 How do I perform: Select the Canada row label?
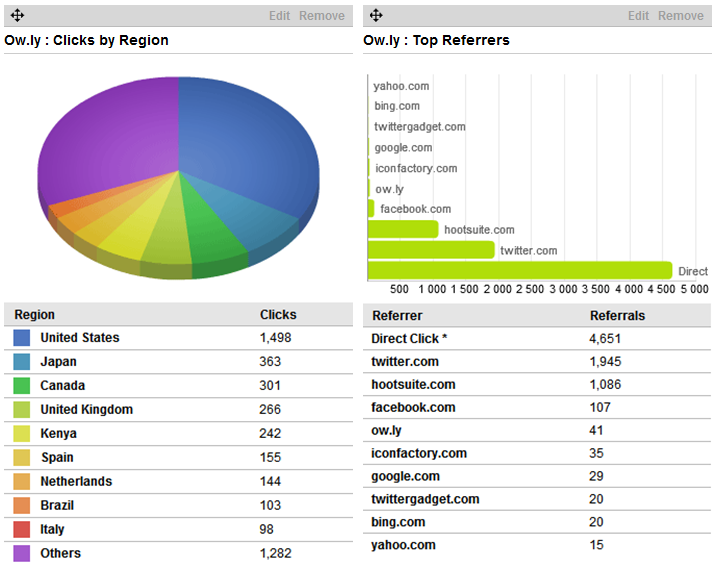click(63, 386)
